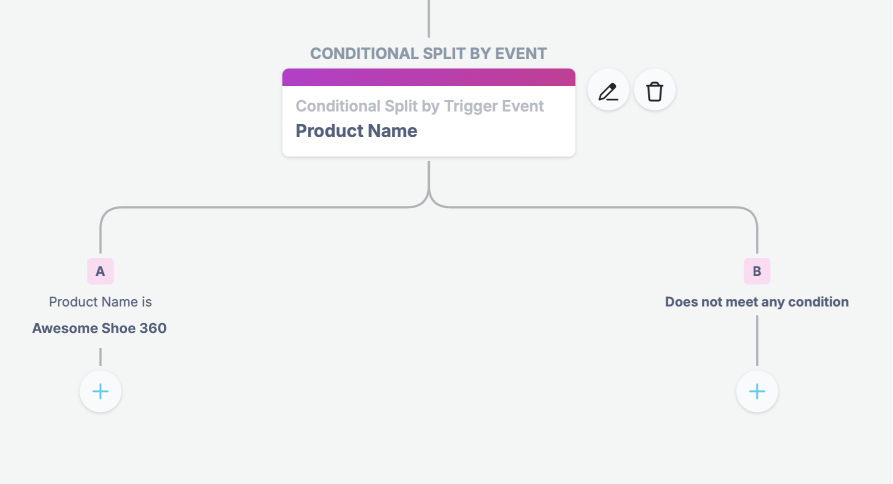Image resolution: width=893 pixels, height=484 pixels.
Task: Click connector line below Awesome Shoe 360
Action: click(100, 356)
